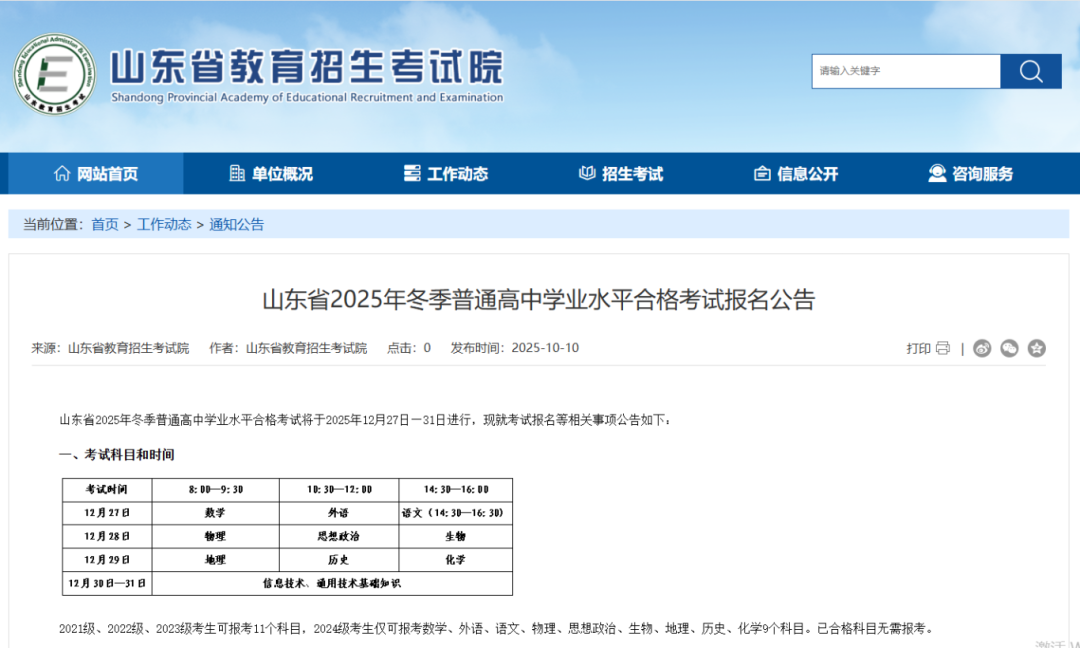This screenshot has height=648, width=1080.
Task: Open 通知公告 breadcrumb link
Action: tap(237, 224)
